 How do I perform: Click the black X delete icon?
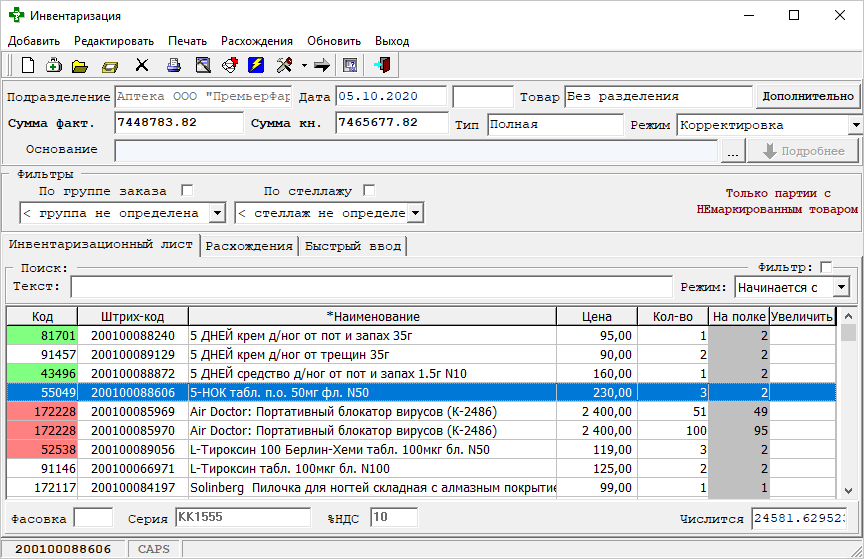[142, 66]
